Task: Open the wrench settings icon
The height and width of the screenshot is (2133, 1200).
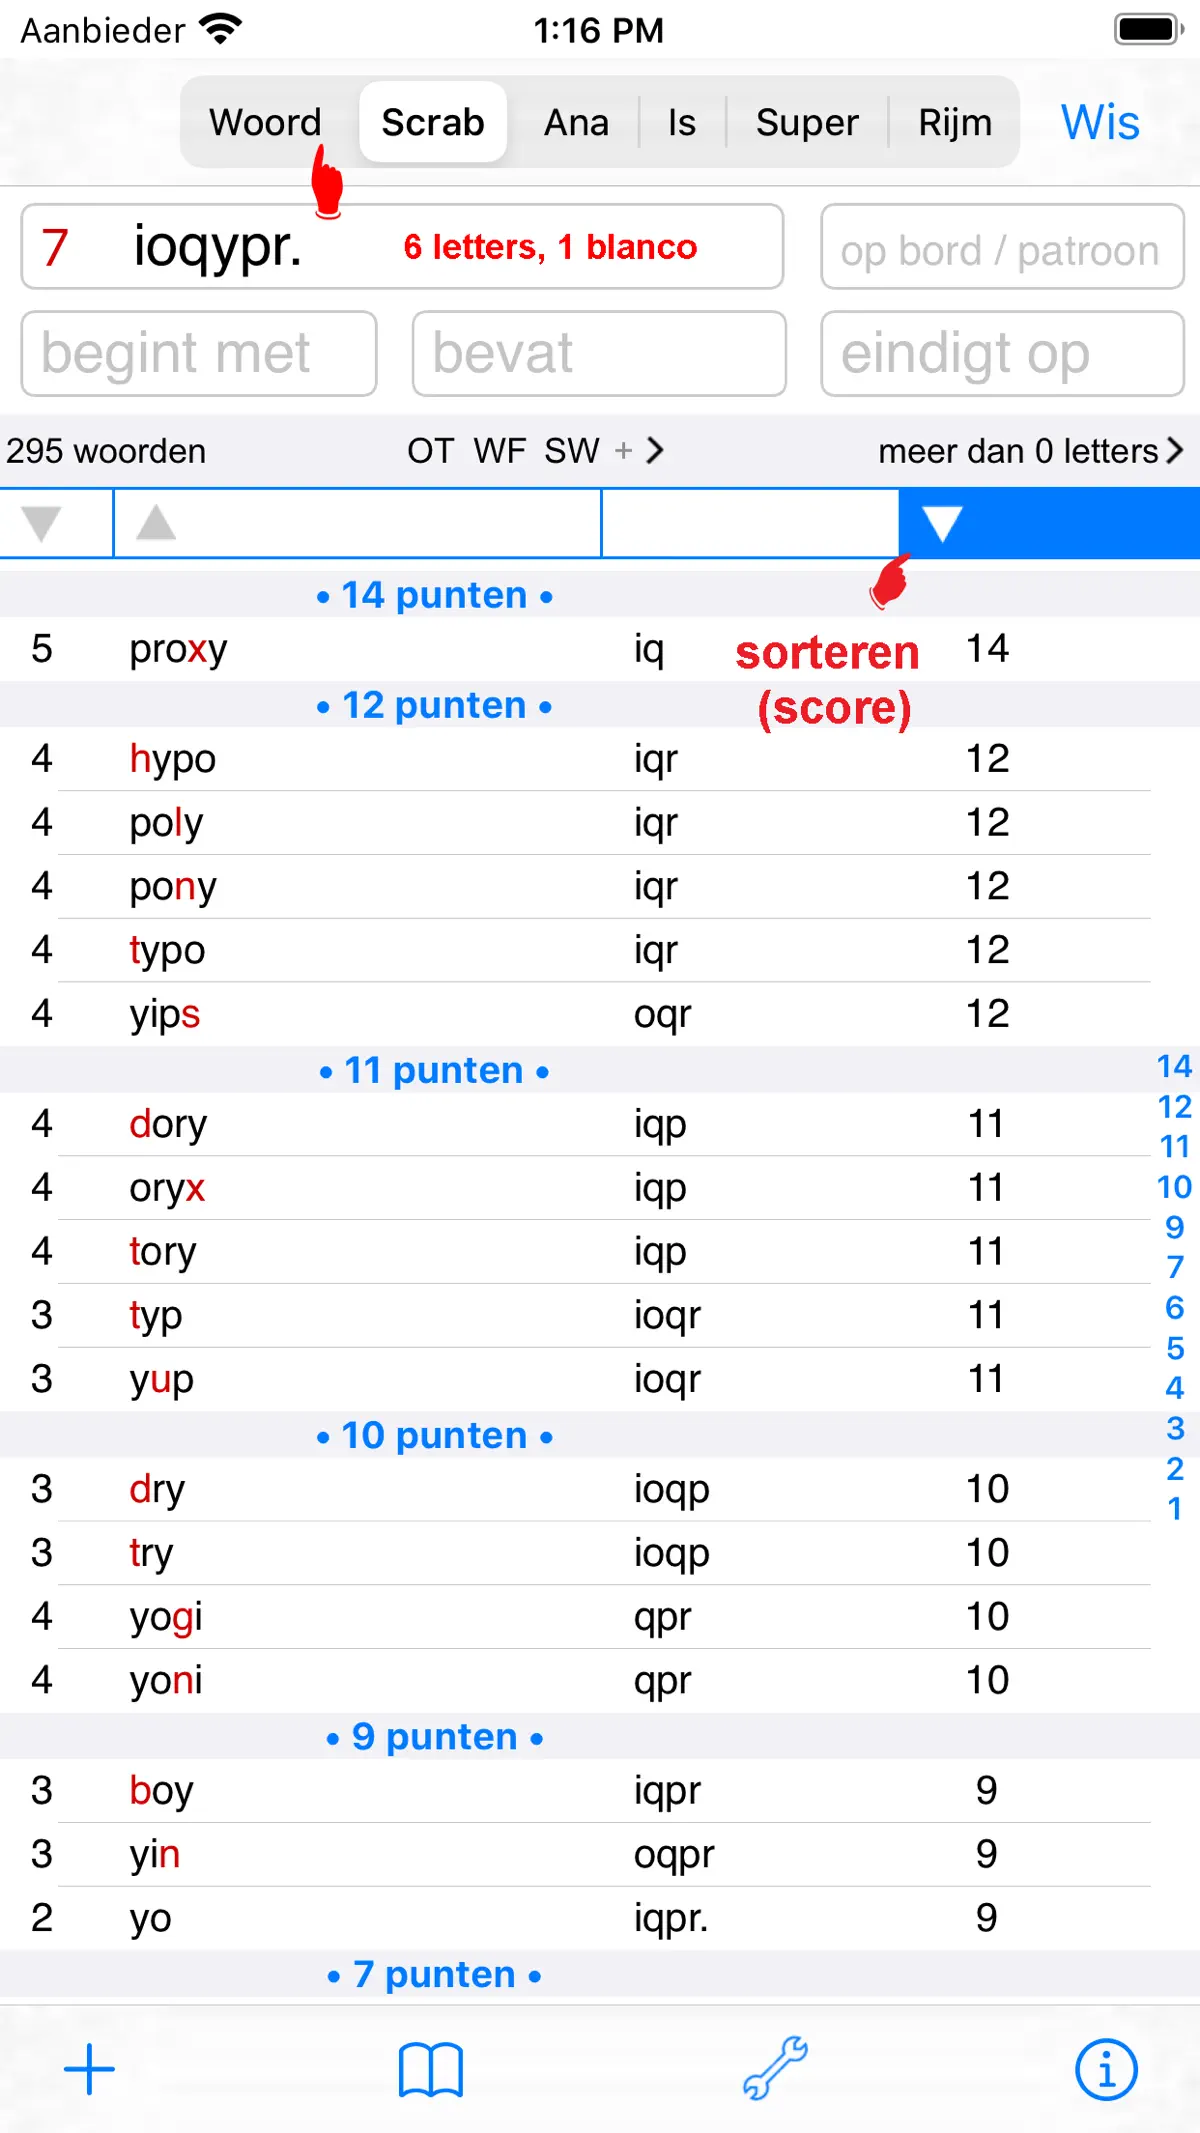Action: click(x=775, y=2067)
